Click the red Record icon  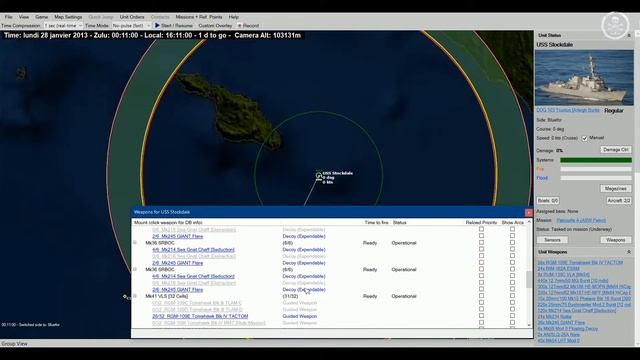[x=240, y=26]
